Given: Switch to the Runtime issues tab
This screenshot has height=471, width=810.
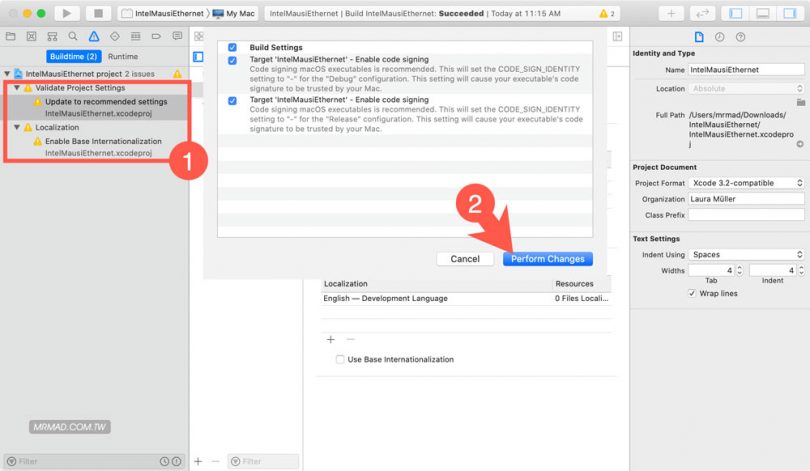Looking at the screenshot, I should (x=123, y=56).
